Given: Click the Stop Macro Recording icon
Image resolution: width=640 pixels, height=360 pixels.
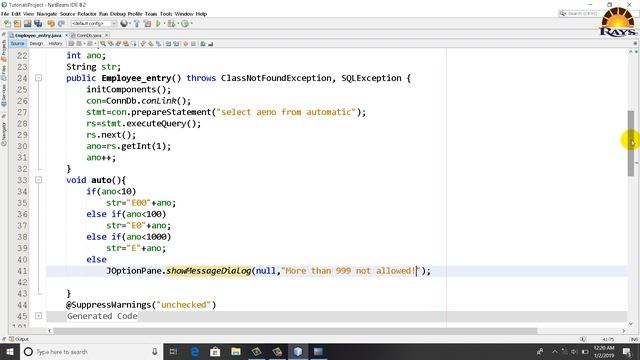Looking at the screenshot, I should [x=193, y=44].
